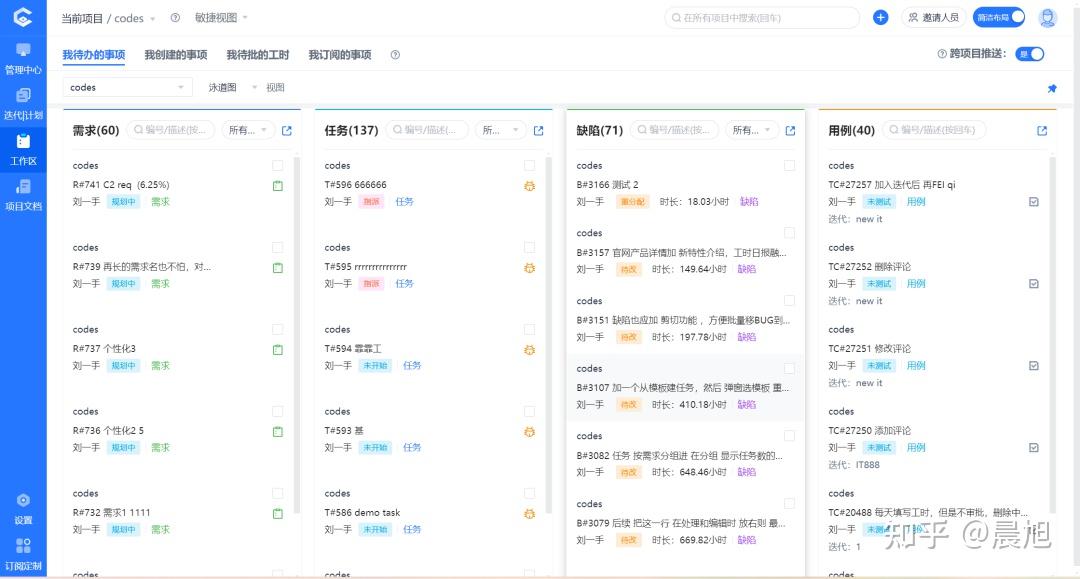Open the 敏捷视图 view dropdown

(221, 18)
